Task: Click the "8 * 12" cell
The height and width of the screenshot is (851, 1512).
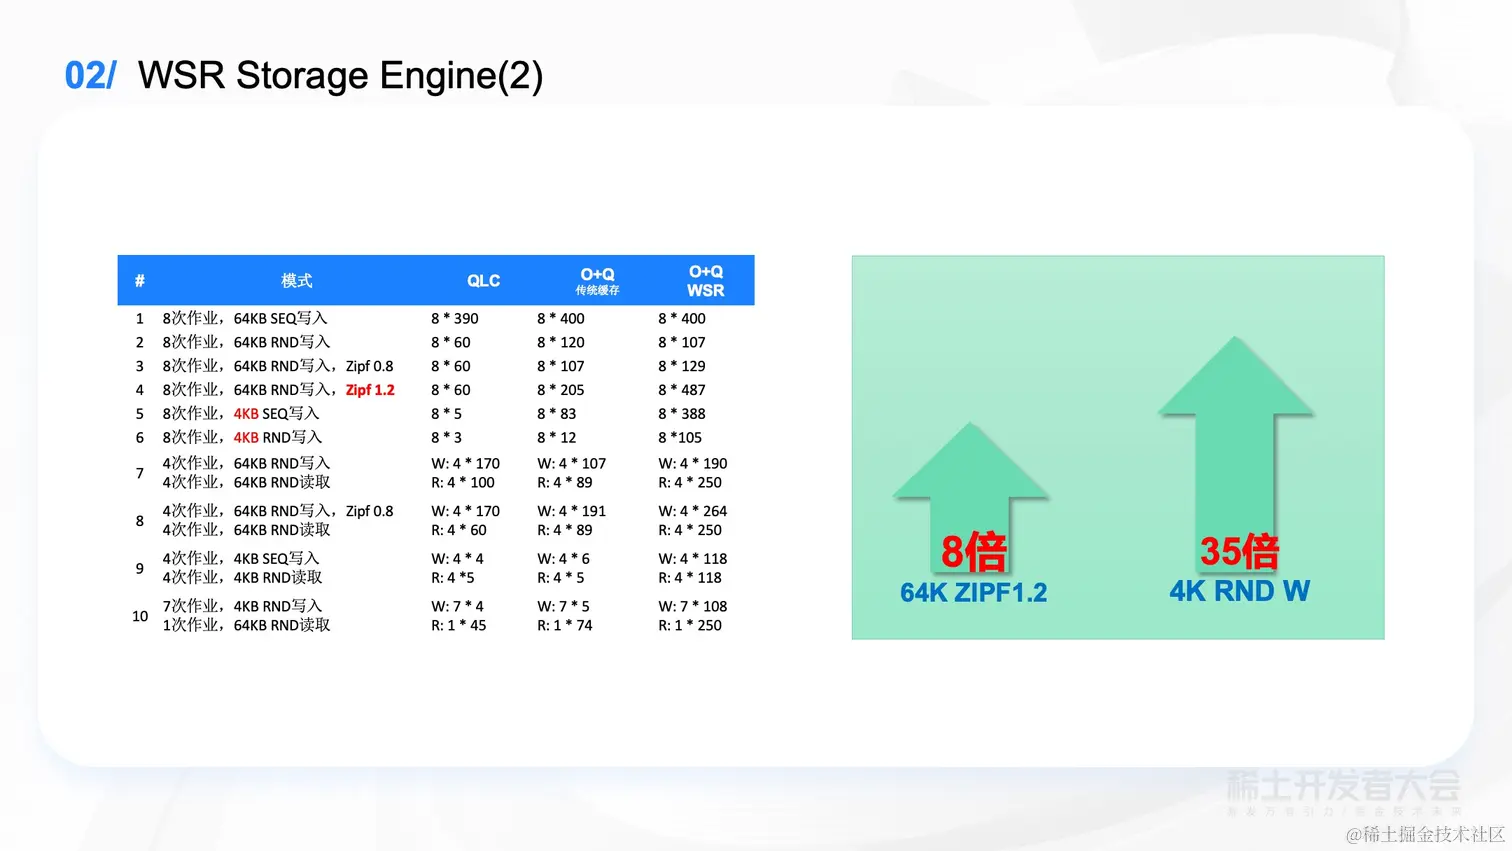Action: pyautogui.click(x=557, y=437)
